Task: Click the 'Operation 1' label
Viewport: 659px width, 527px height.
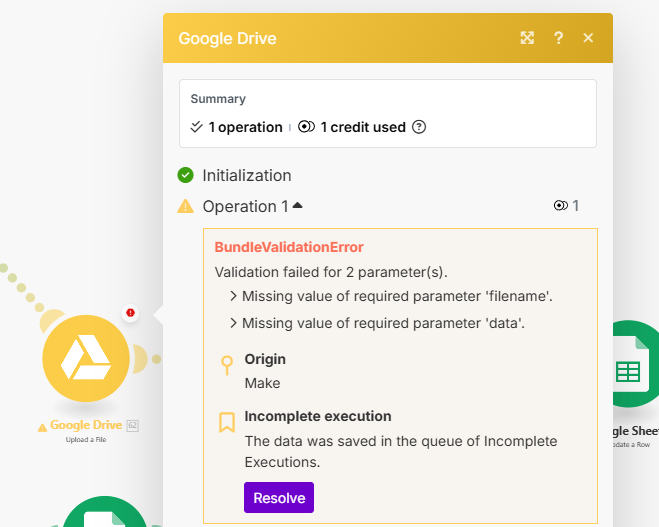Action: tap(245, 206)
